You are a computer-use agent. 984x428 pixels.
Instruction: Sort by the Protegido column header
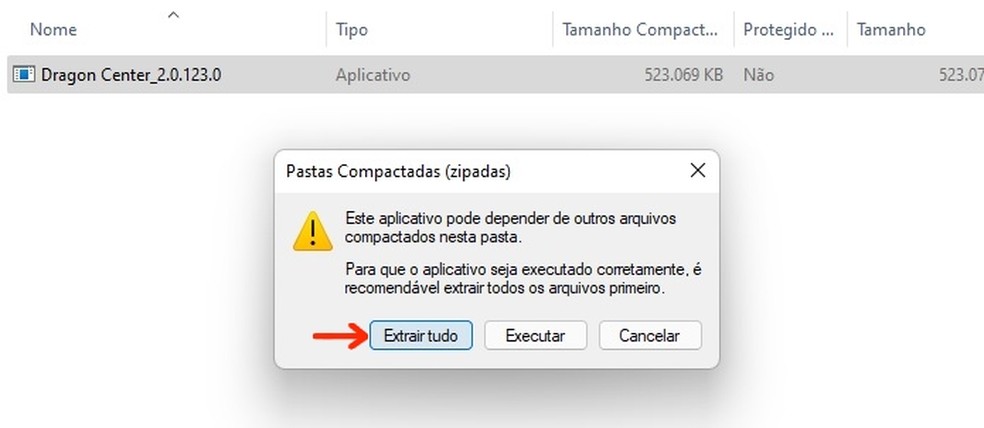[788, 29]
